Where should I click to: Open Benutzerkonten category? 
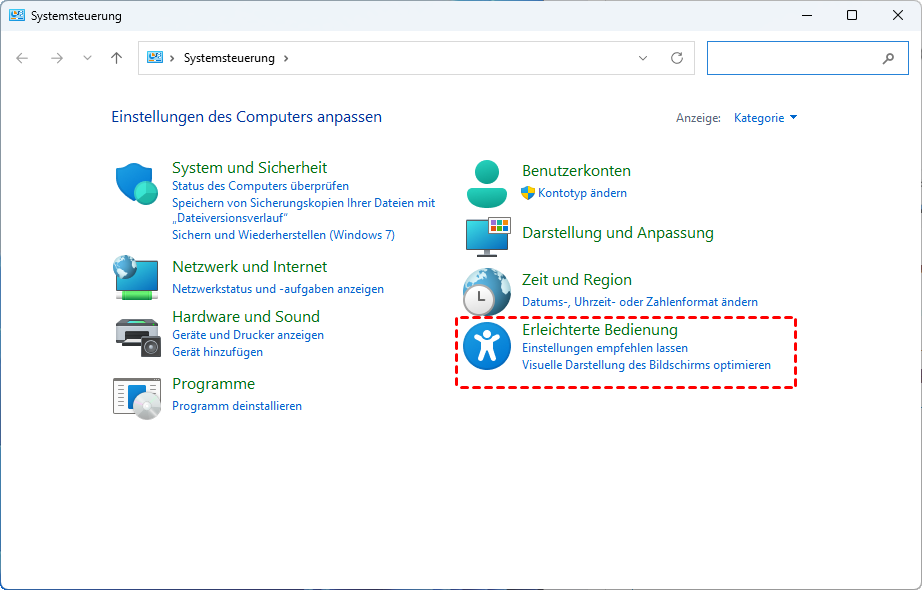coord(576,171)
